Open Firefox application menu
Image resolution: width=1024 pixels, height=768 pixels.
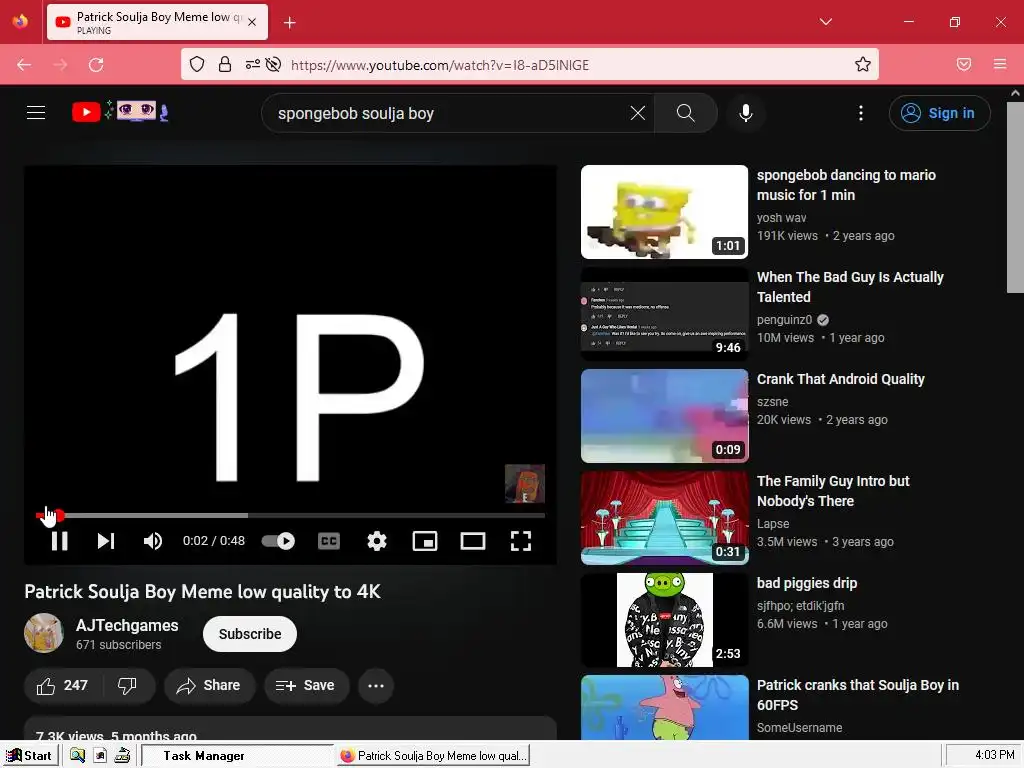point(1000,64)
